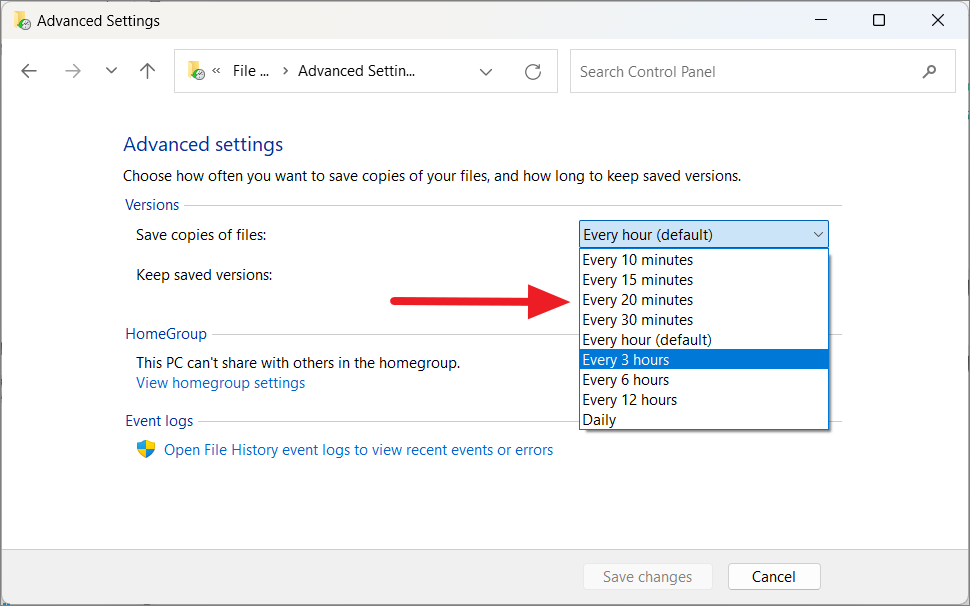The width and height of the screenshot is (970, 606).
Task: Open the recent locations dropdown beside back button
Action: tap(110, 70)
